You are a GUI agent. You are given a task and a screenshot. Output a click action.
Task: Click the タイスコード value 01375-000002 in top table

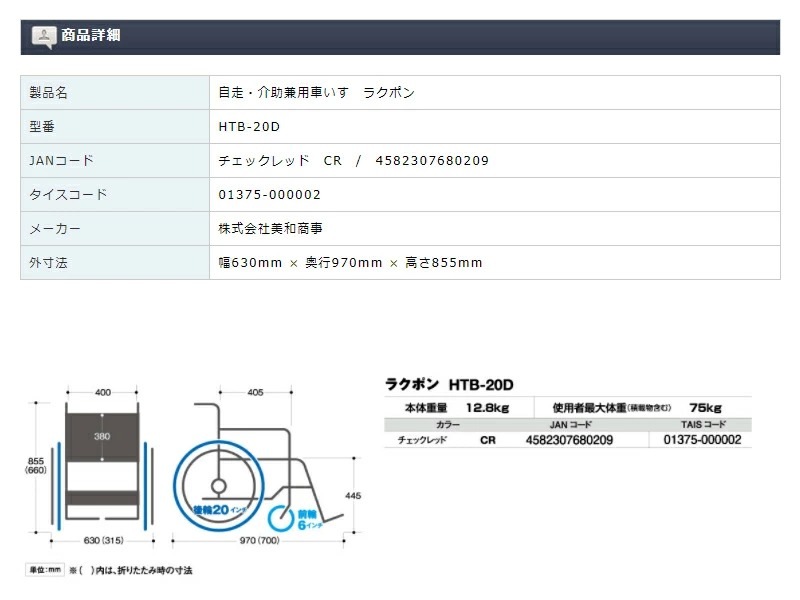[x=269, y=195]
